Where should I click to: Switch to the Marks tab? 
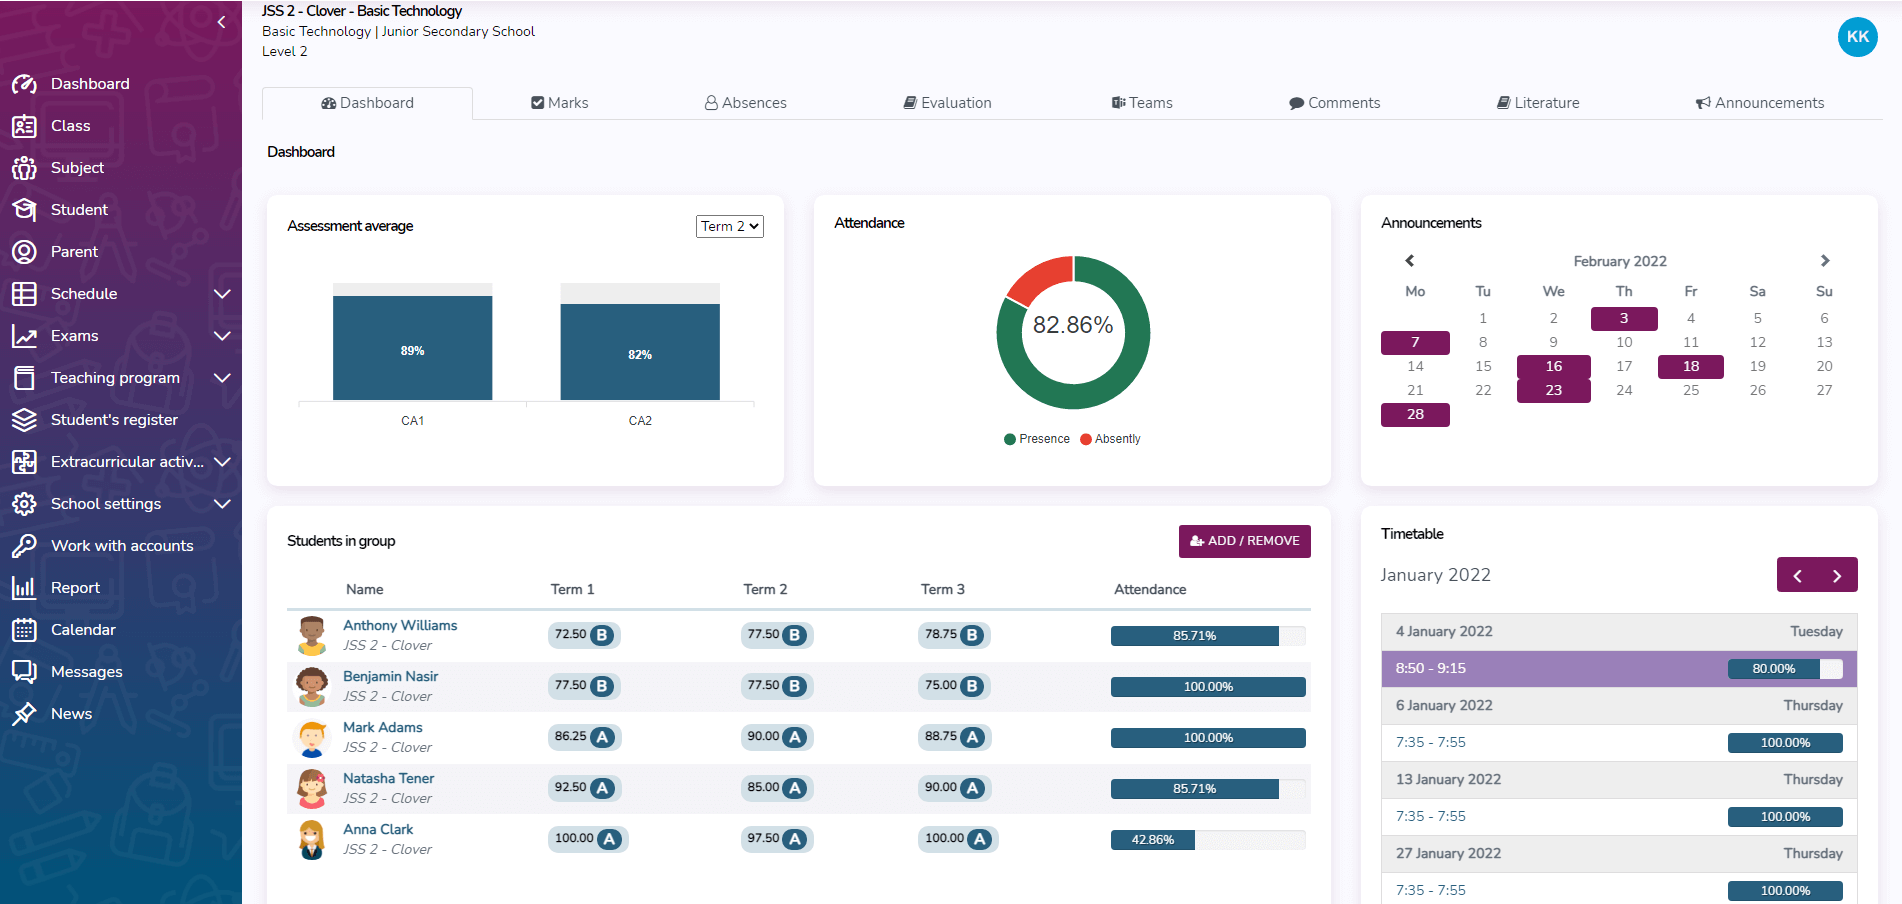click(560, 103)
